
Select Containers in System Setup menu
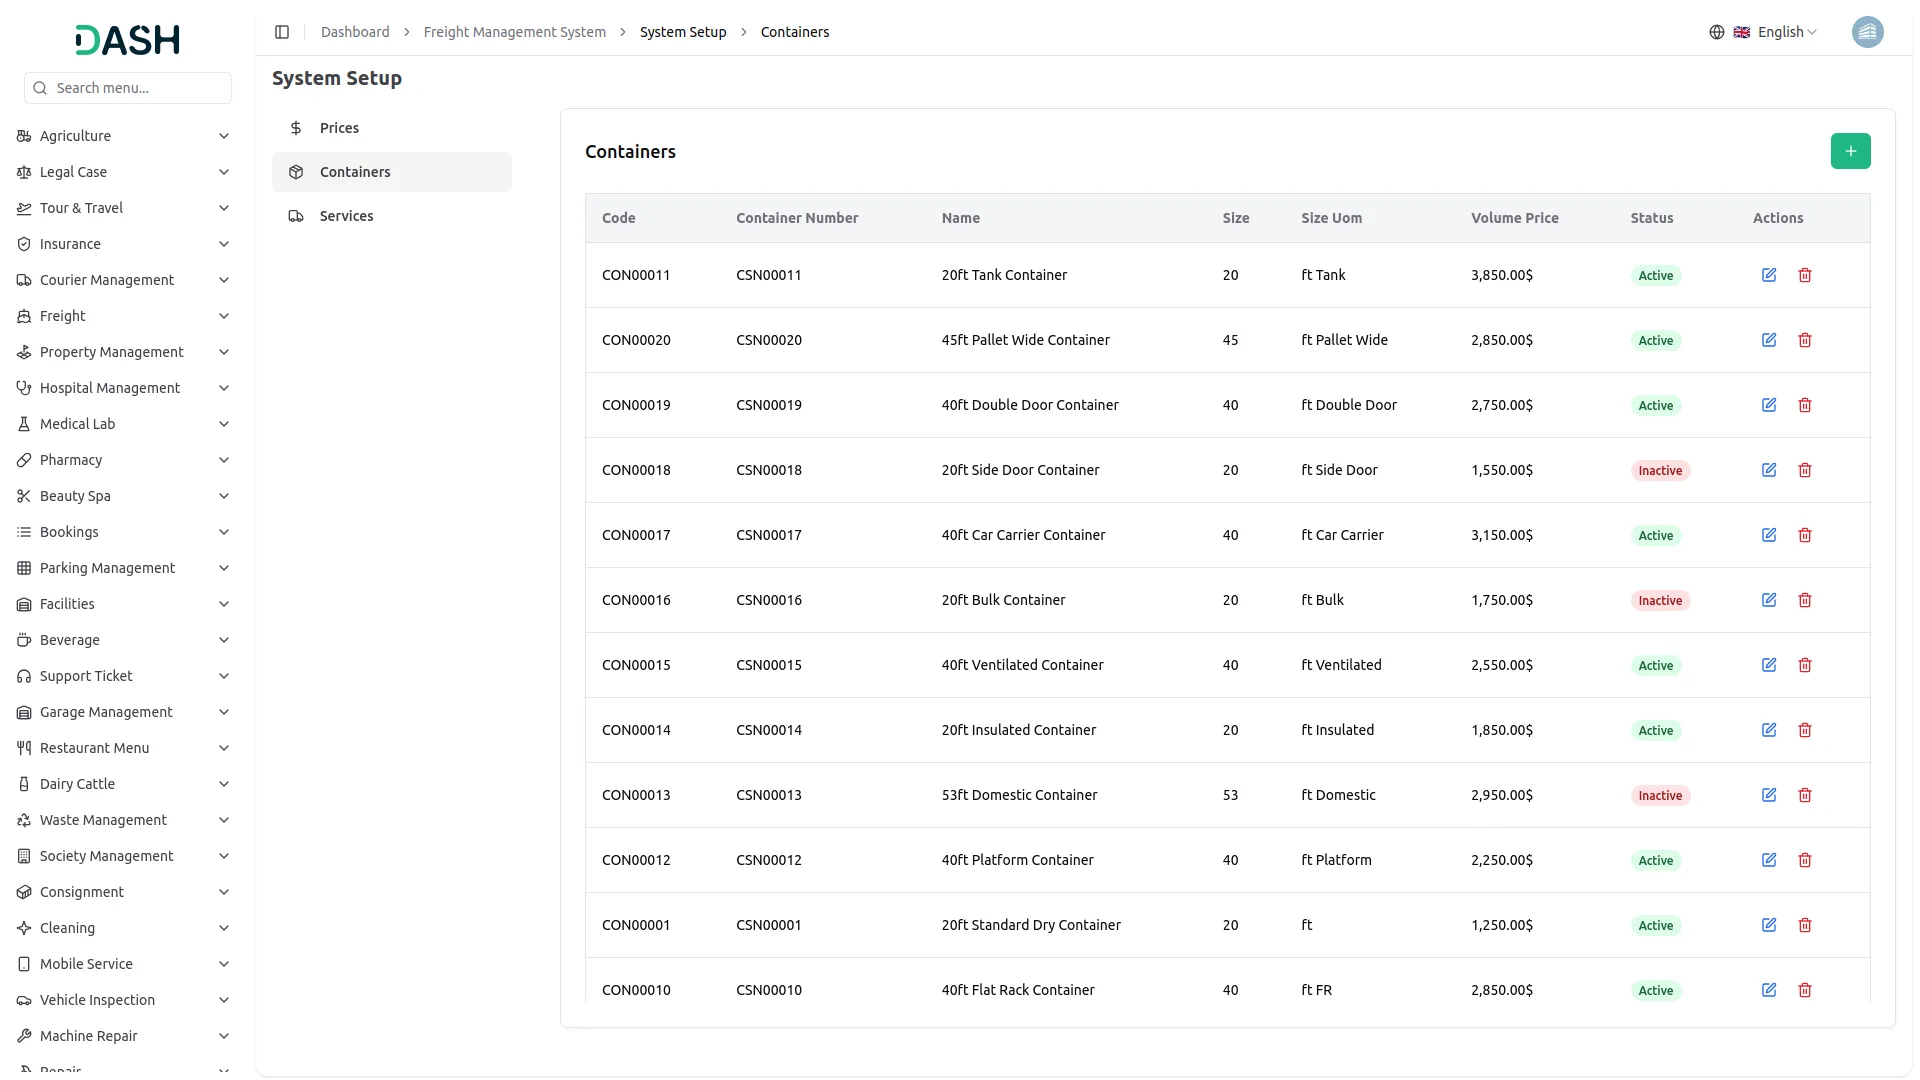(355, 171)
